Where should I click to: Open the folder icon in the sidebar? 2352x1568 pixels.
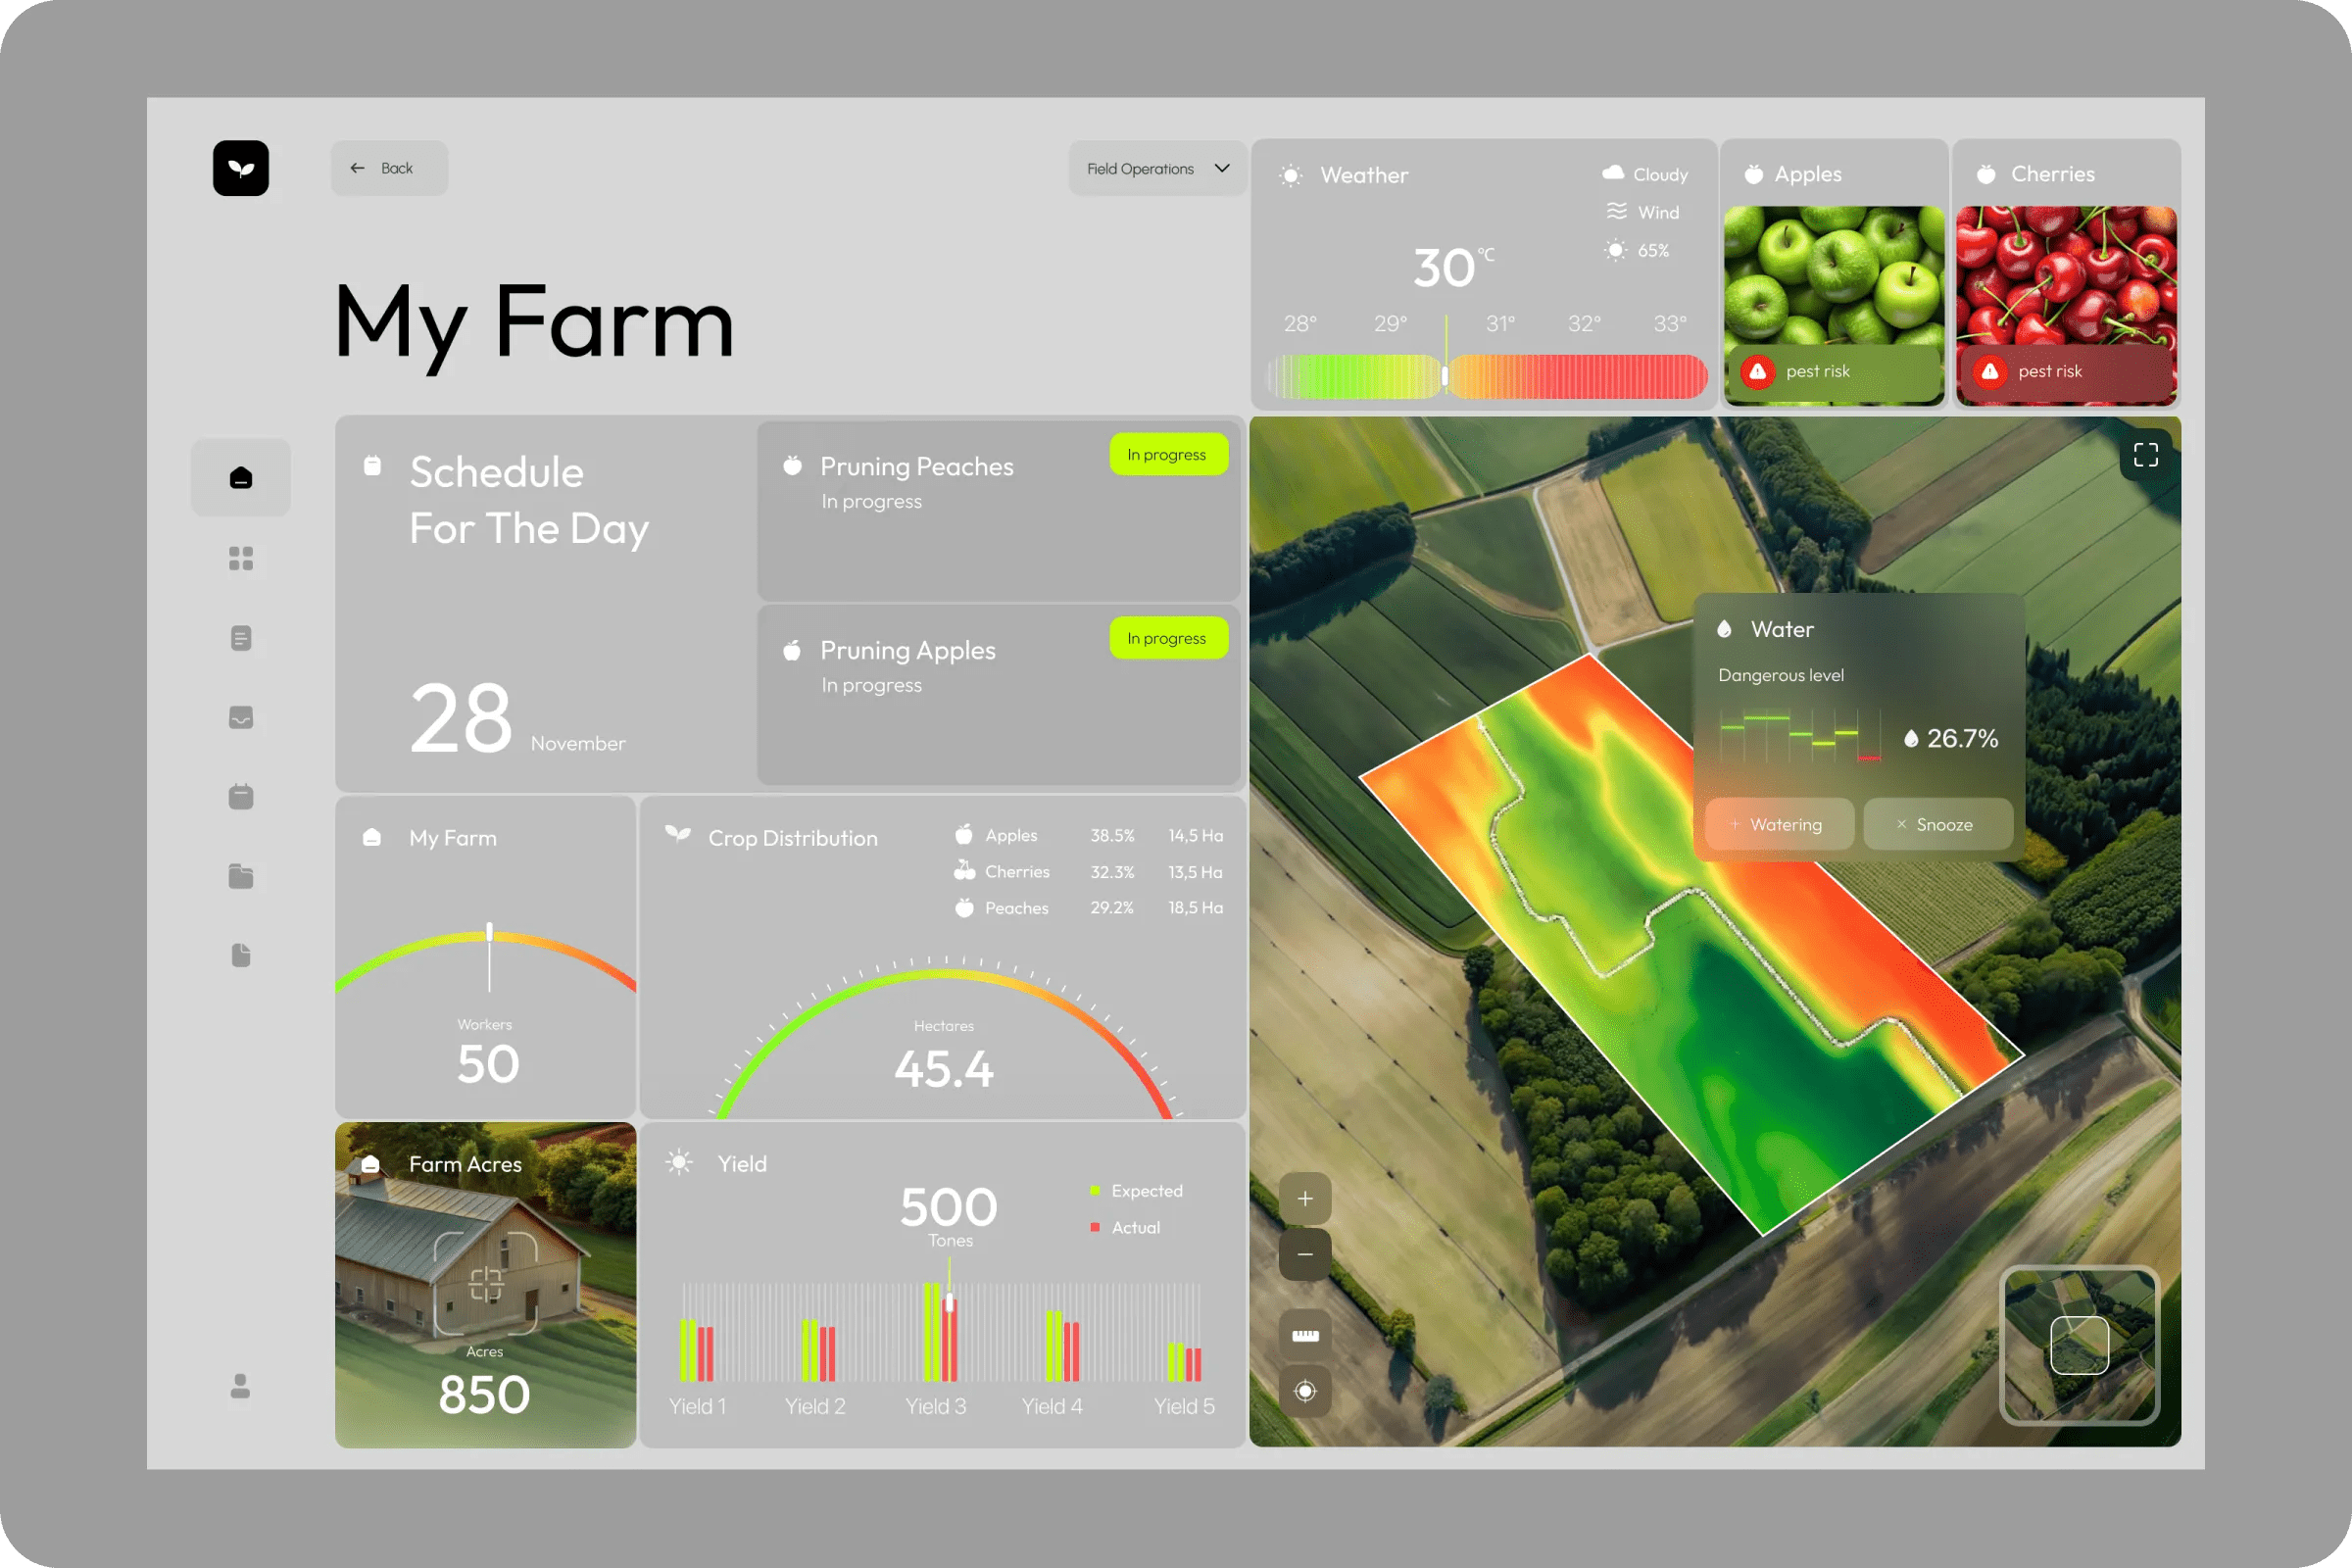tap(240, 876)
